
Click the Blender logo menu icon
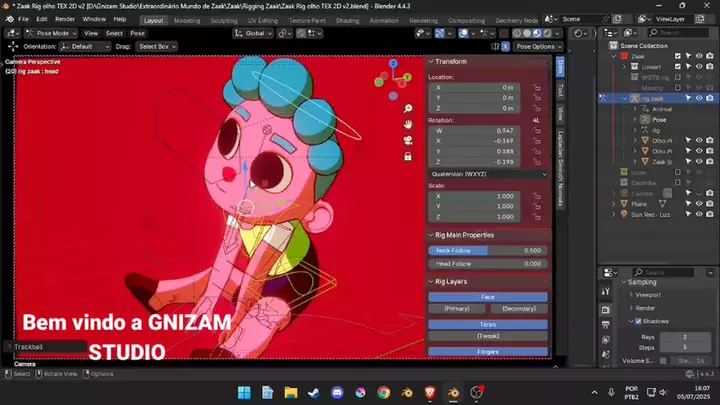10,19
